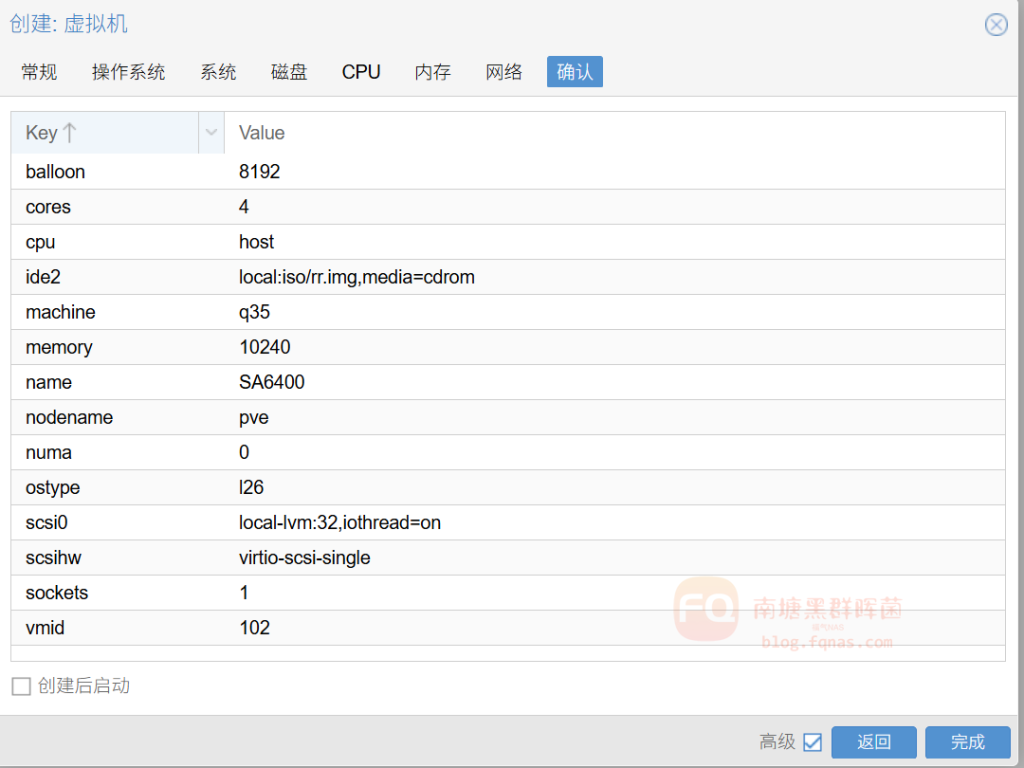This screenshot has width=1024, height=768.
Task: Open the Key column dropdown arrow
Action: click(x=211, y=133)
